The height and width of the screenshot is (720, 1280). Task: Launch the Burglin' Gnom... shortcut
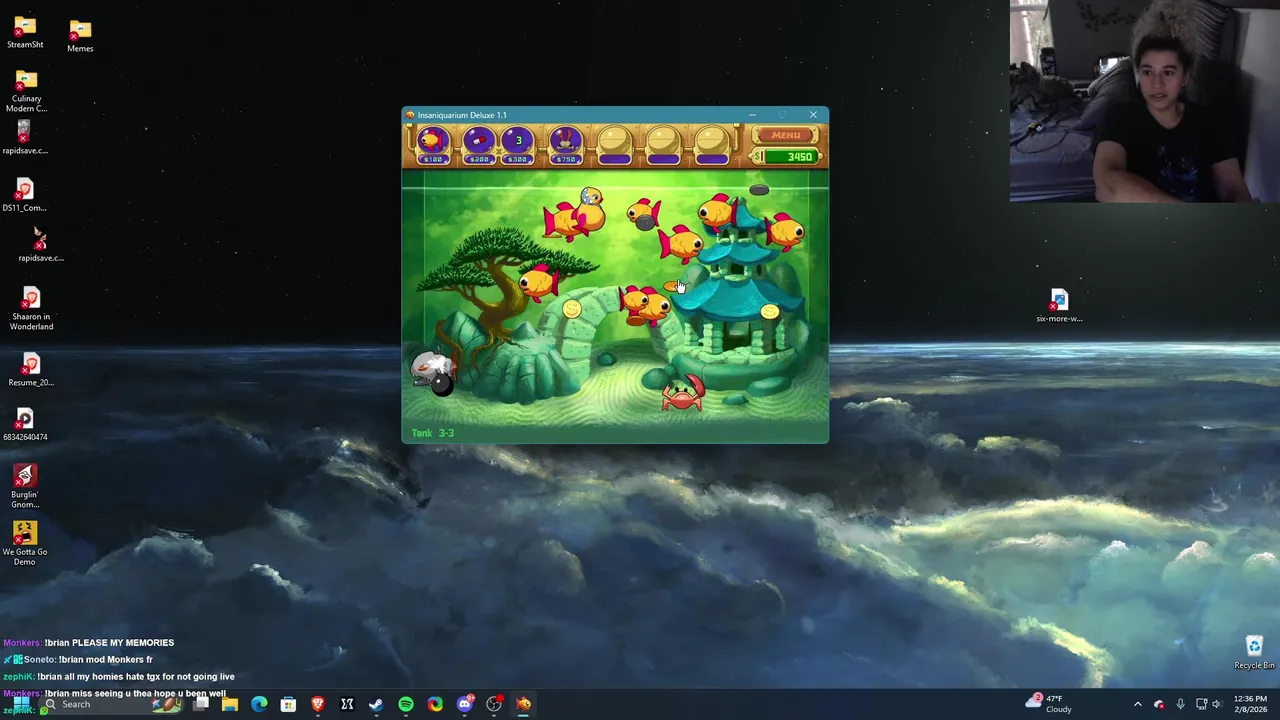(25, 486)
